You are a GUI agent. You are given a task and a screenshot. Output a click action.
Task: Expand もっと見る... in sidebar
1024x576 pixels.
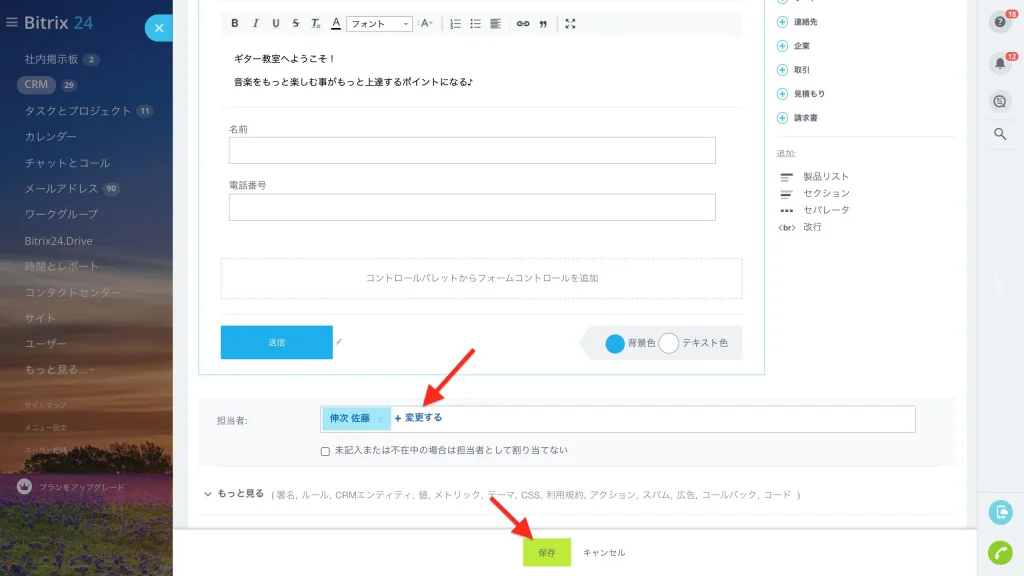pos(59,370)
